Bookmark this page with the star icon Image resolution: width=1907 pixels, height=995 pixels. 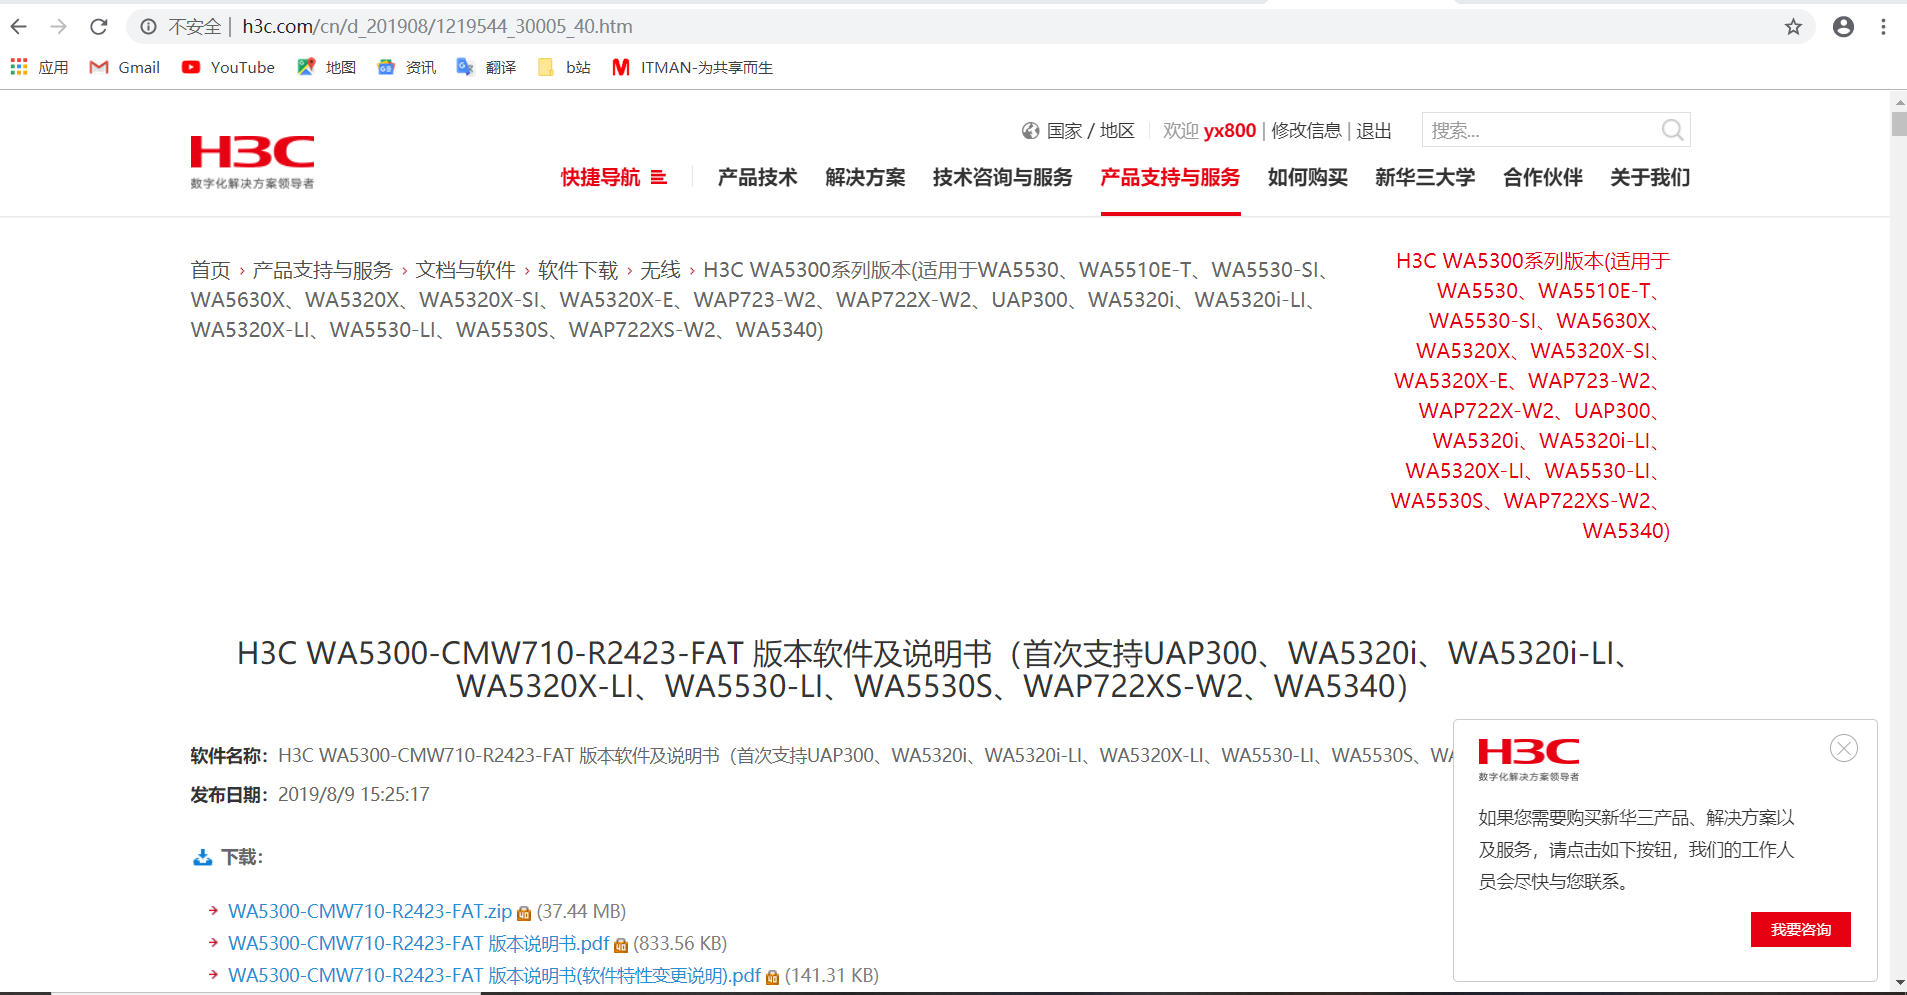pos(1793,27)
